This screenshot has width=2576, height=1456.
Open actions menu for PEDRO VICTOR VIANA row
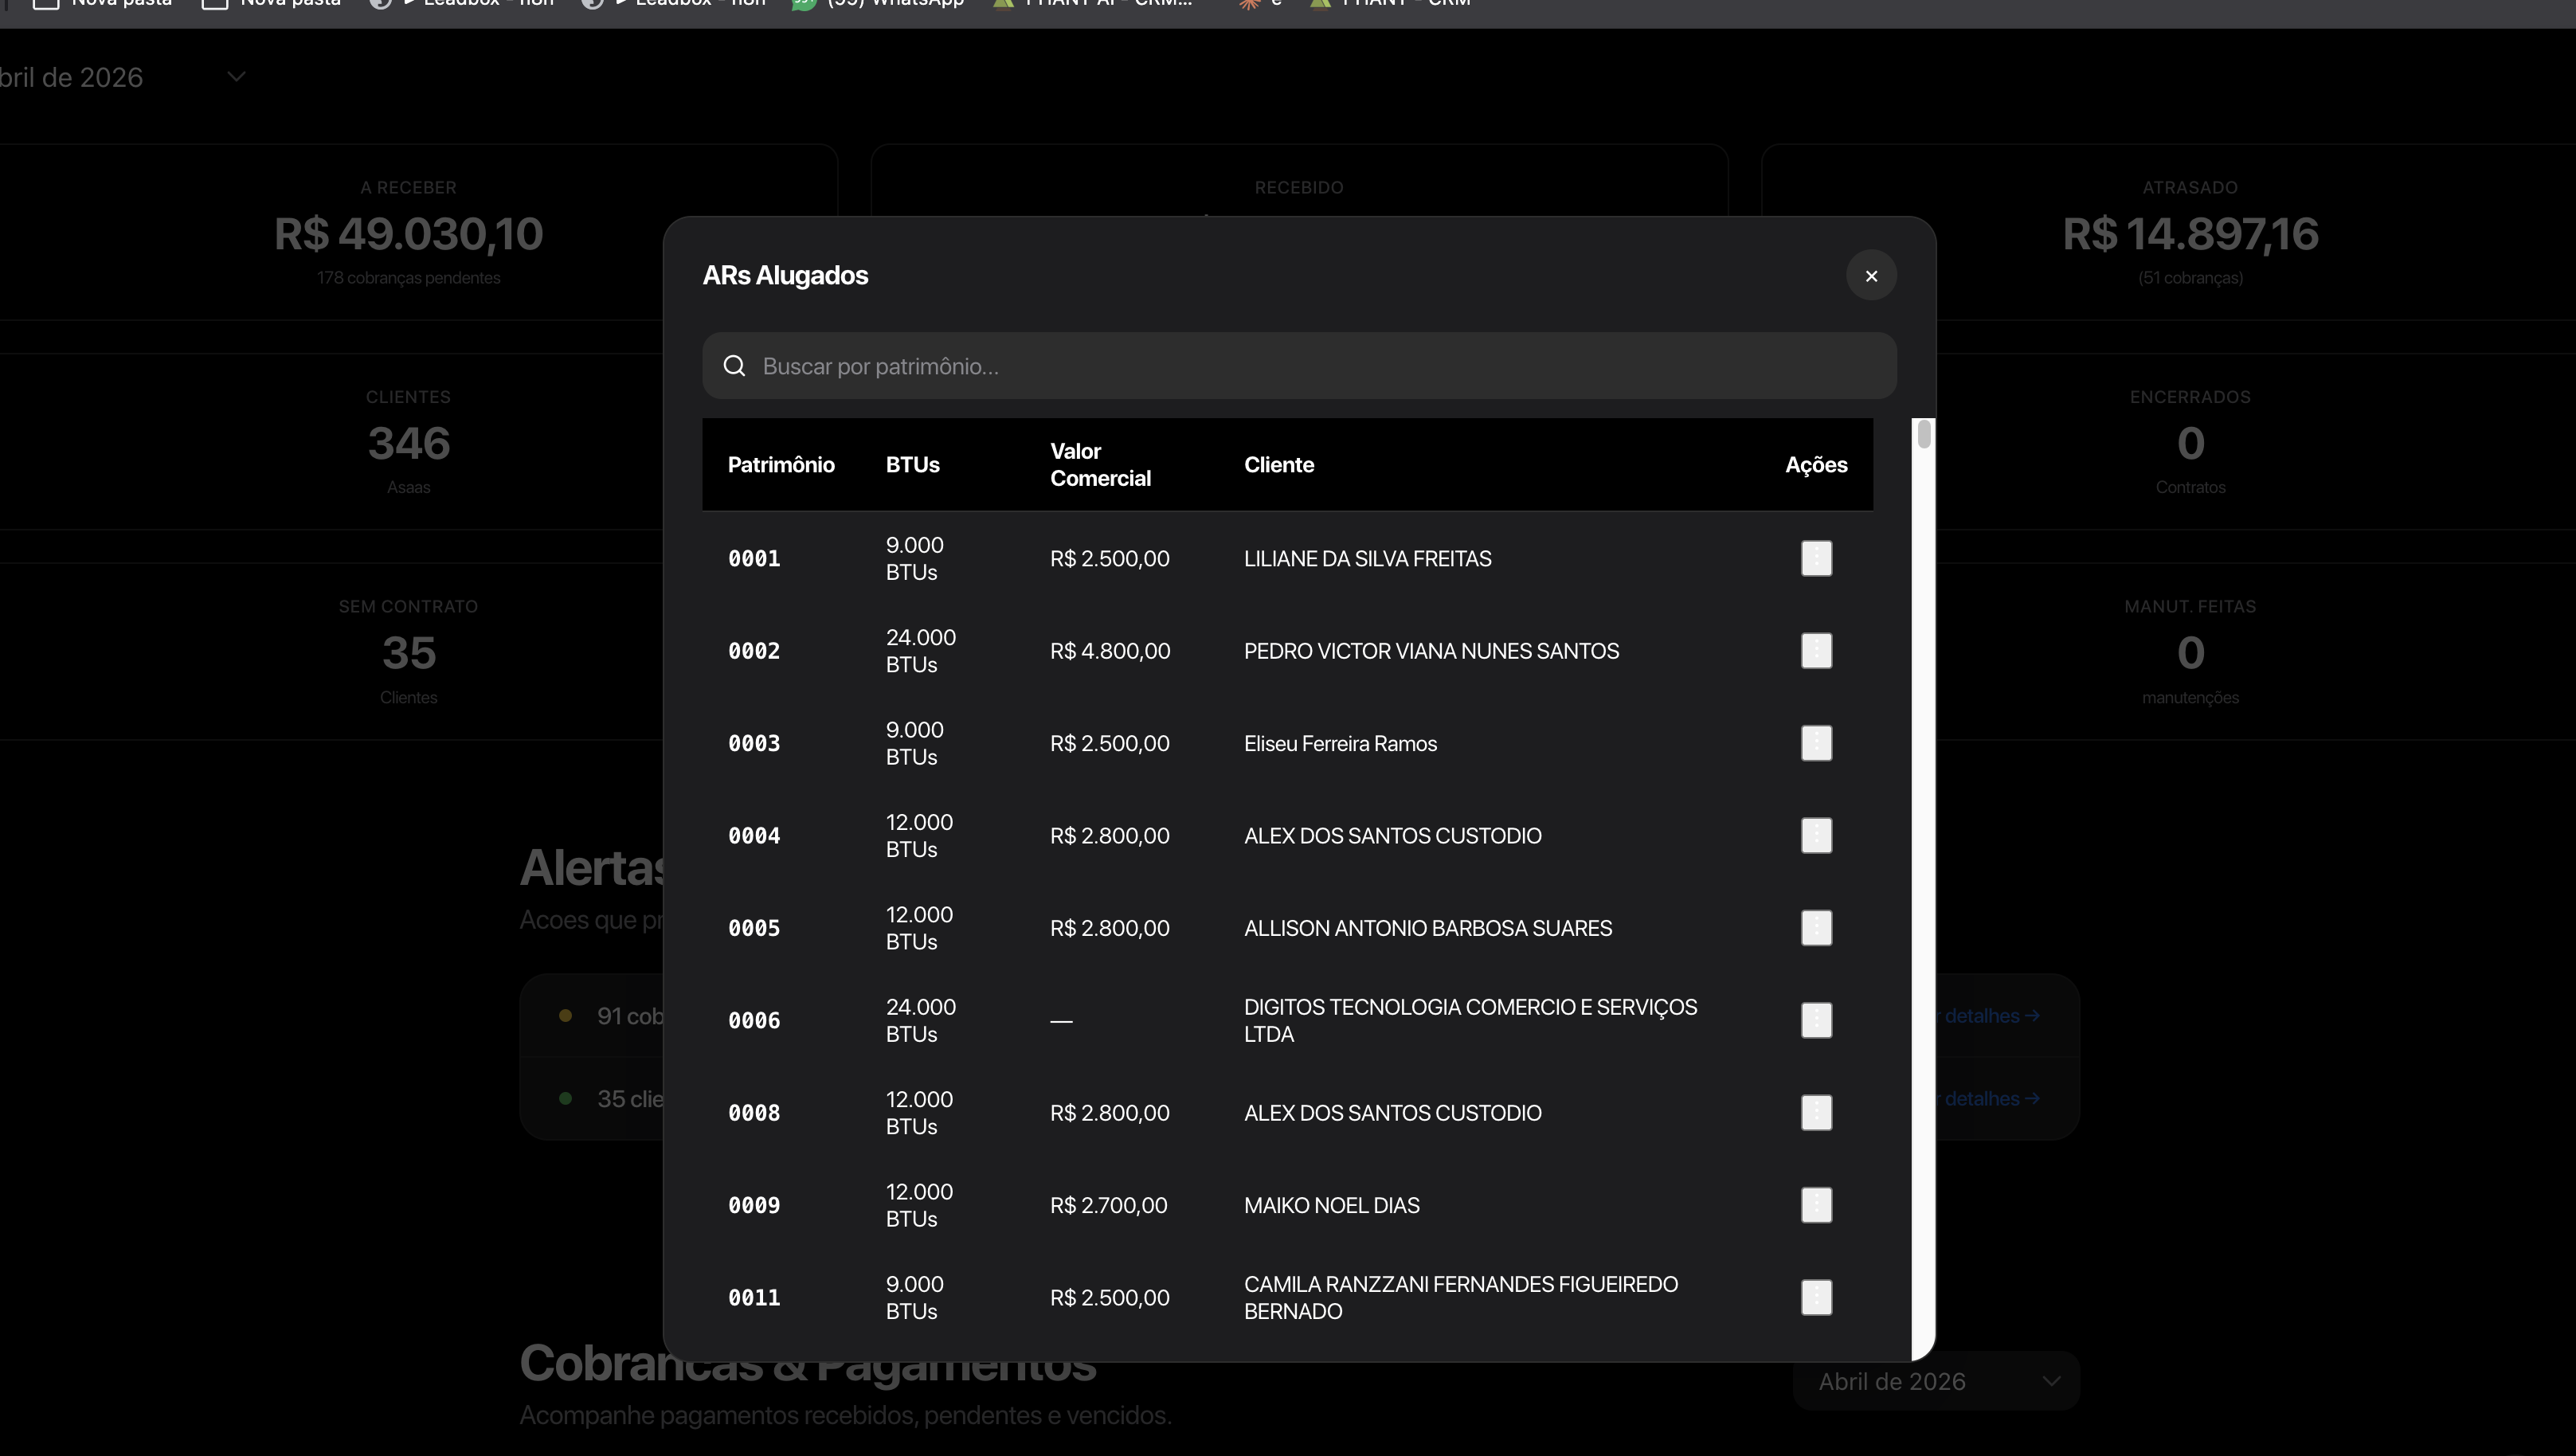tap(1816, 651)
